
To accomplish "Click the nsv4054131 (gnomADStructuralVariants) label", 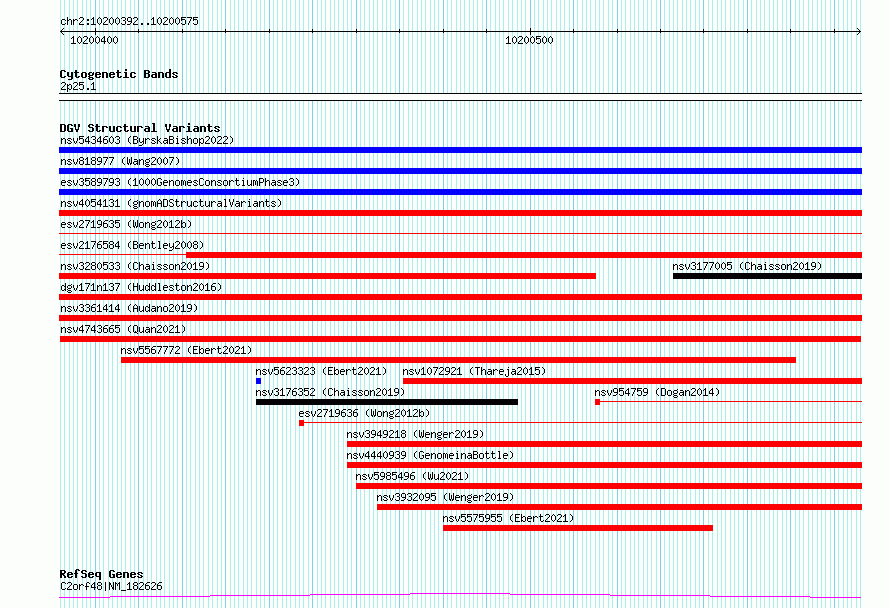I will [x=171, y=203].
